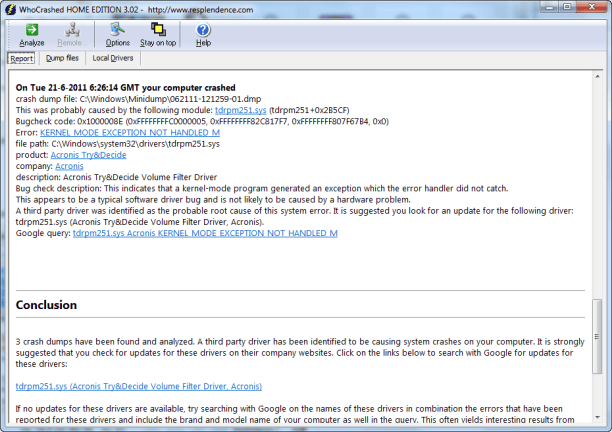Screen dimensions: 612x432
Task: Maximize the WhoCrashed window
Action: pos(568,7)
